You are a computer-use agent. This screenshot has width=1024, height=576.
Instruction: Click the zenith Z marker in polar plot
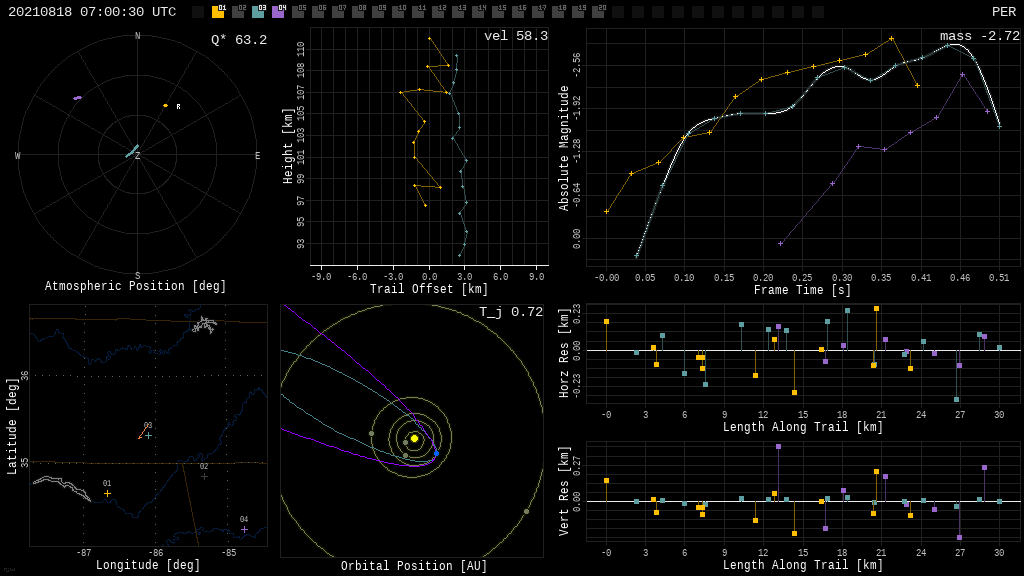click(x=138, y=156)
